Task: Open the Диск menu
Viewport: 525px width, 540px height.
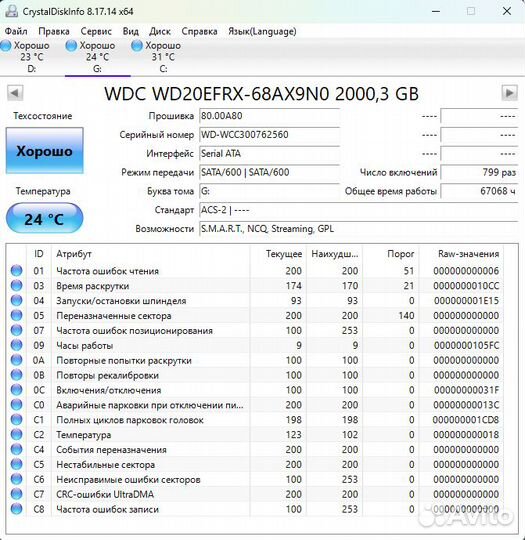Action: tap(160, 31)
